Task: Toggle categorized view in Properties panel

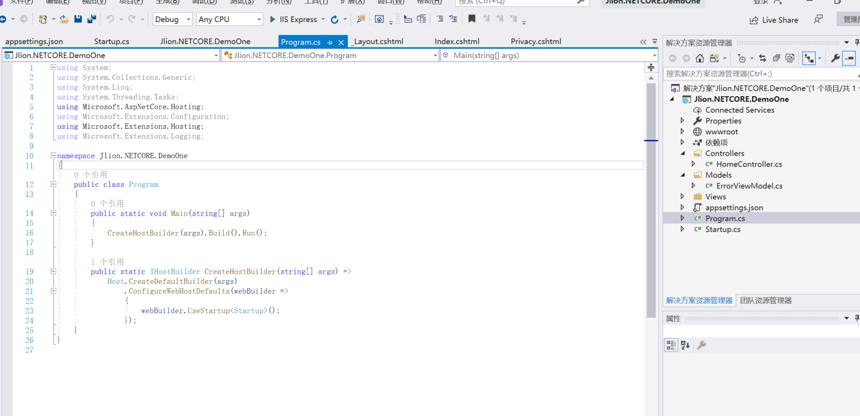Action: point(671,345)
